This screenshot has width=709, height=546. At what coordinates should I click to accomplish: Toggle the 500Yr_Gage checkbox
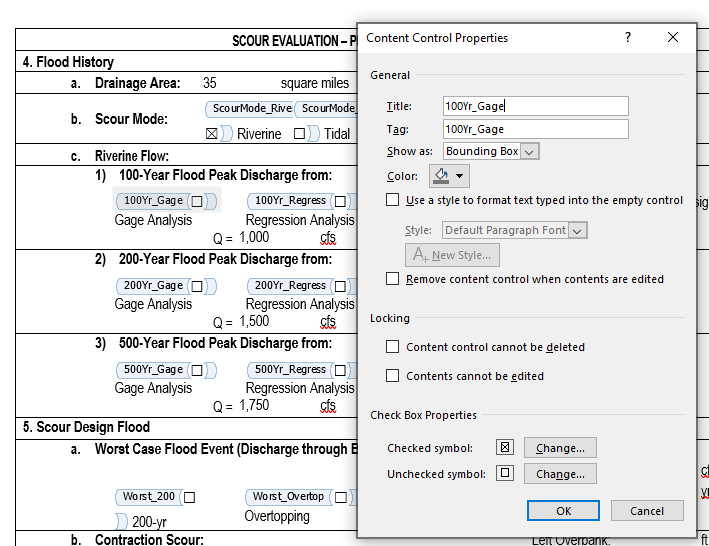(197, 370)
